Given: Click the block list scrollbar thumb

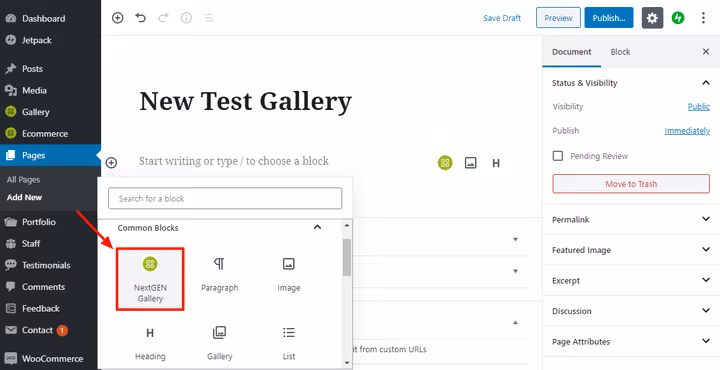Looking at the screenshot, I should [347, 257].
